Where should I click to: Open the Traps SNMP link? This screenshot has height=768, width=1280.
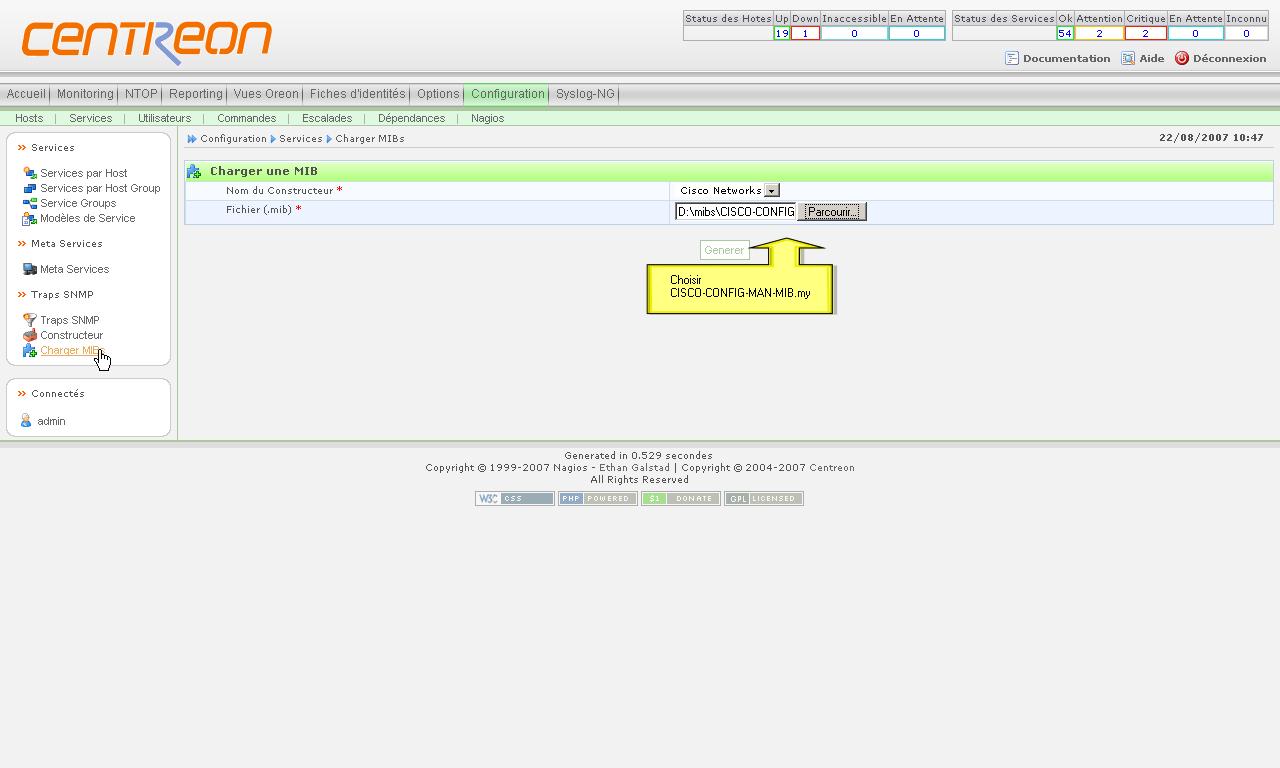click(70, 320)
